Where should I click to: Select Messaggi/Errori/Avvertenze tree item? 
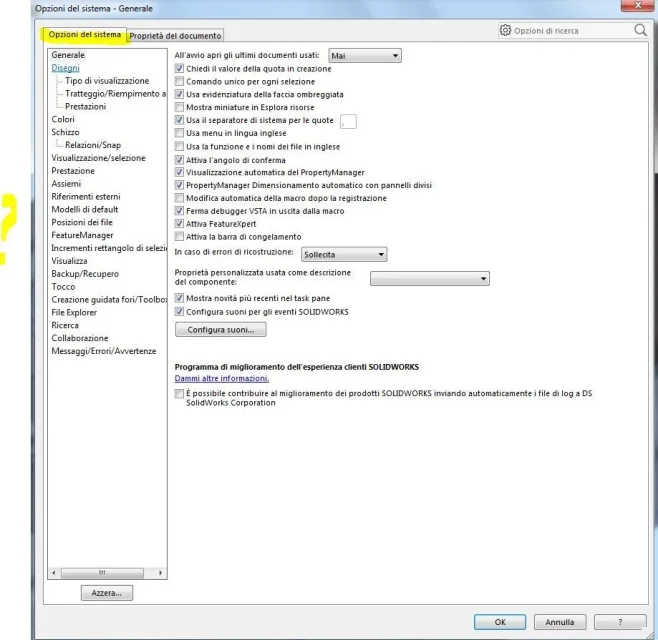point(104,351)
